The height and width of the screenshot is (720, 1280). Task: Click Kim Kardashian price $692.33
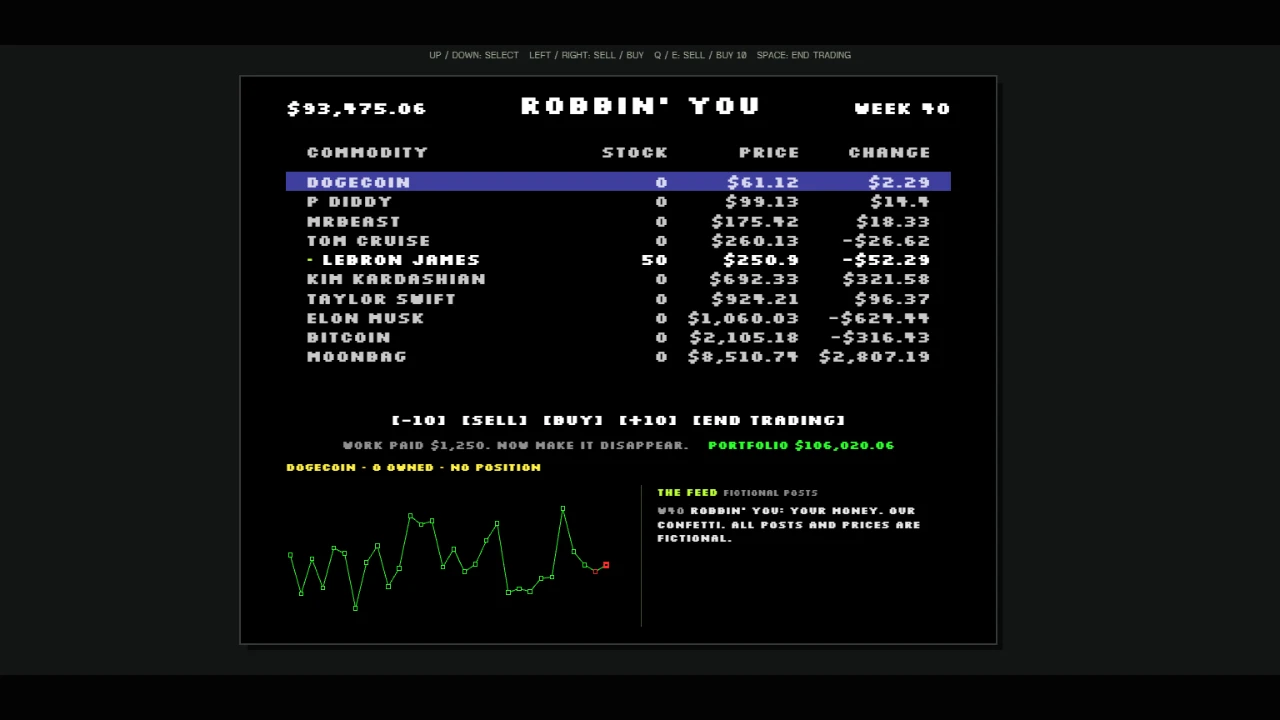pos(754,279)
